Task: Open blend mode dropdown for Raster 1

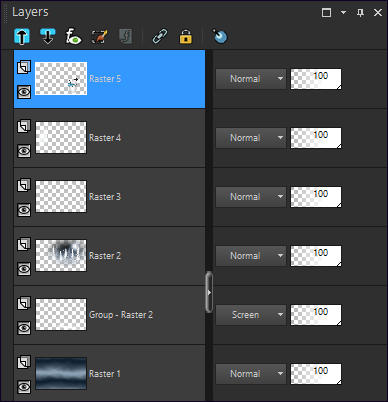Action: coord(251,374)
